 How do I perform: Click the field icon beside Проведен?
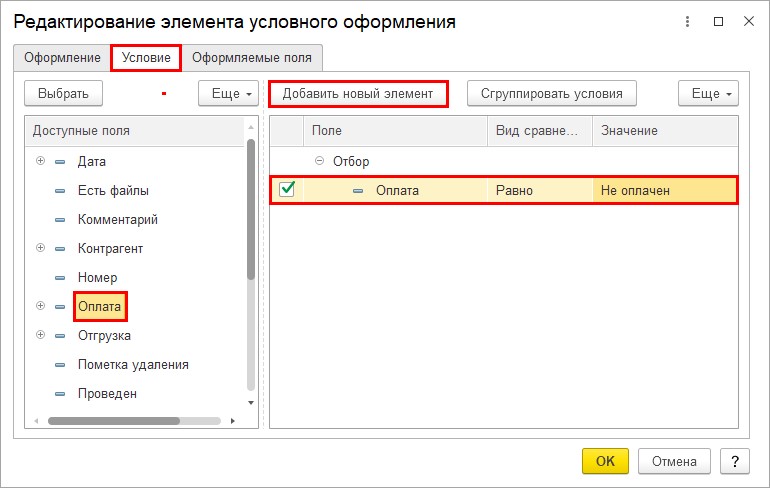tap(60, 394)
